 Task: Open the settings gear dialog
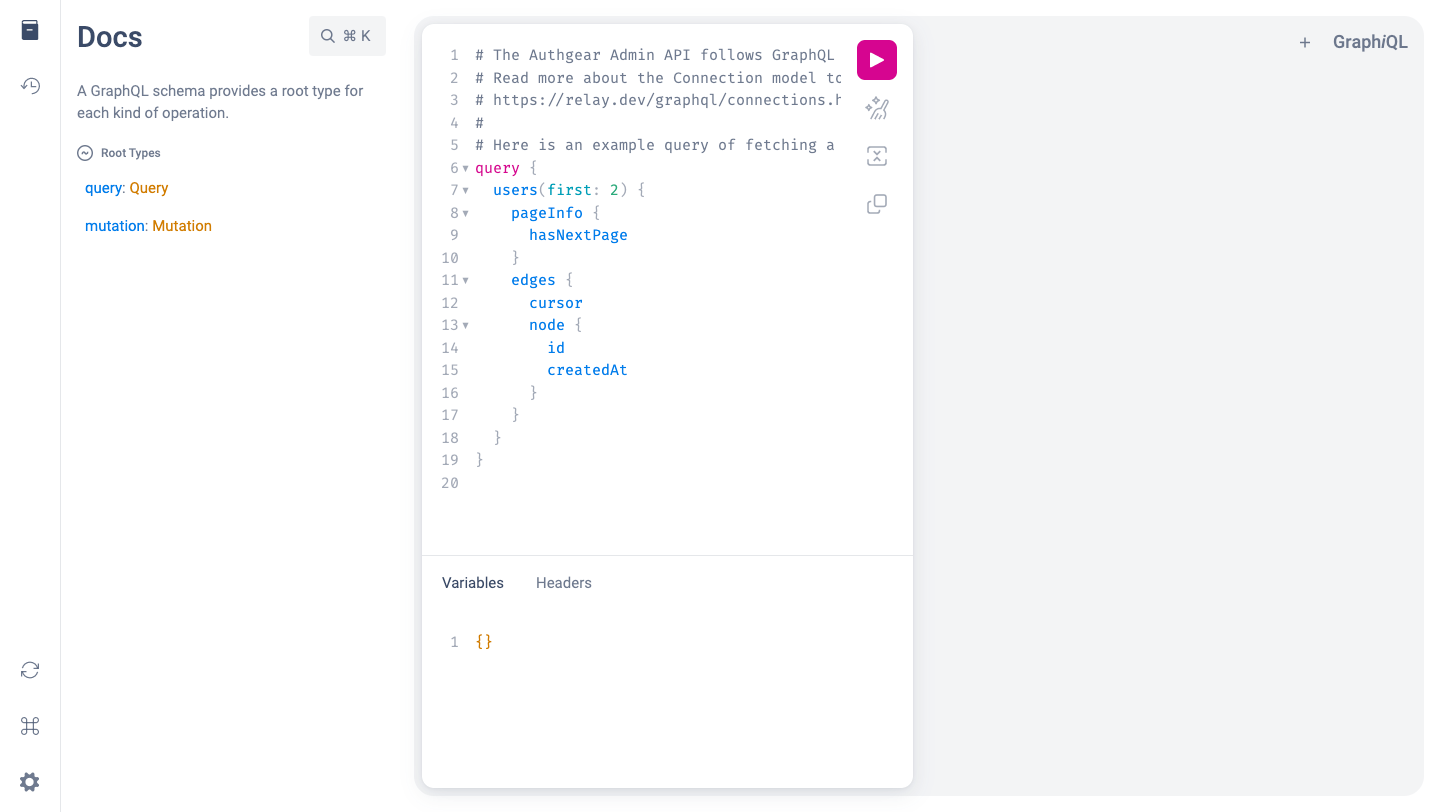point(30,782)
